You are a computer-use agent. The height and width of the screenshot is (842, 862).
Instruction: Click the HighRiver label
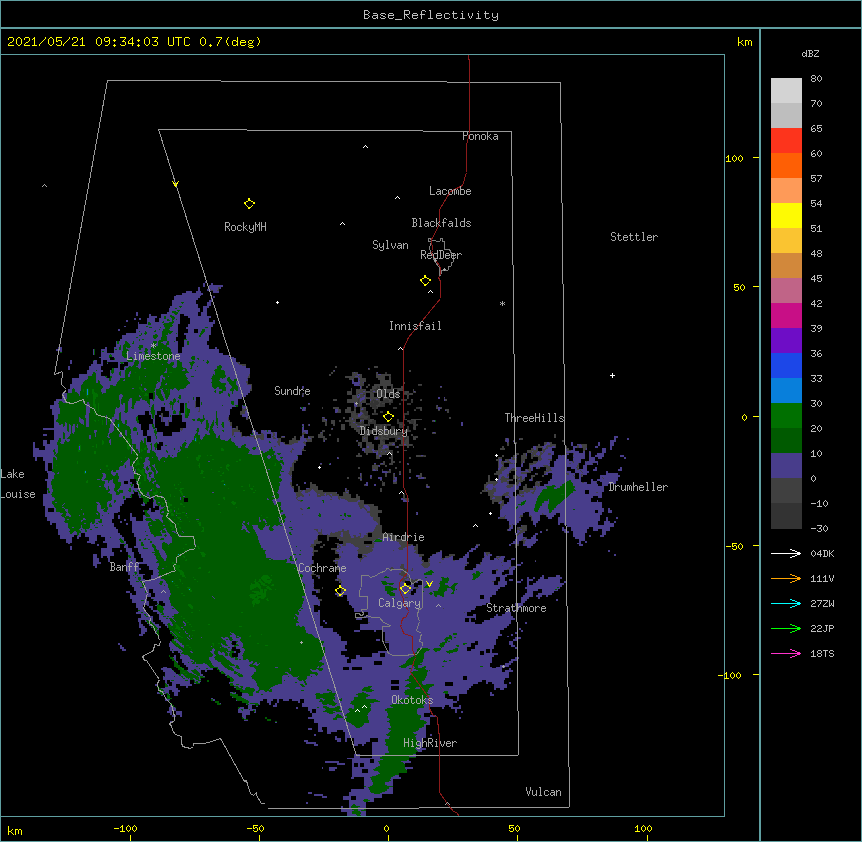point(430,743)
